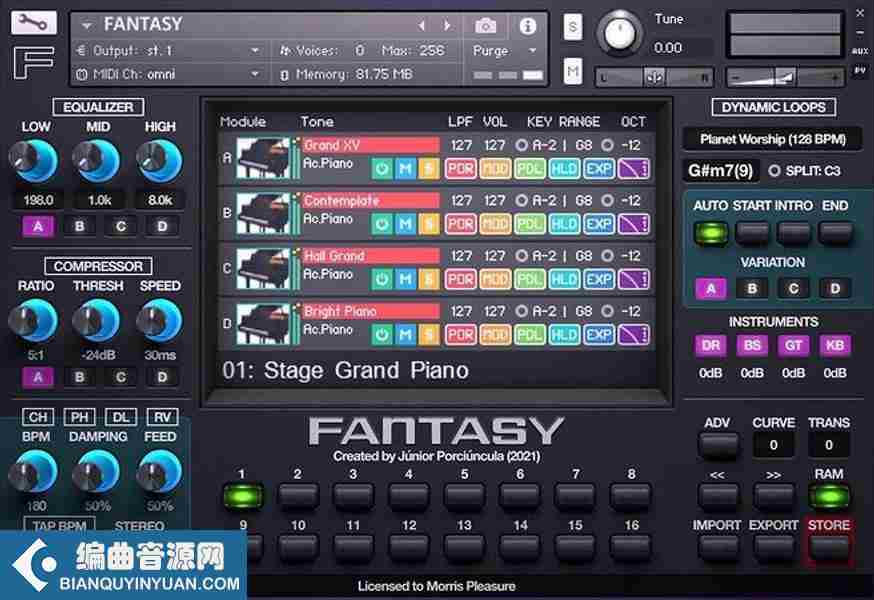This screenshot has height=600, width=874.
Task: Open the velocity curve icon on Grand XV row
Action: (x=634, y=169)
